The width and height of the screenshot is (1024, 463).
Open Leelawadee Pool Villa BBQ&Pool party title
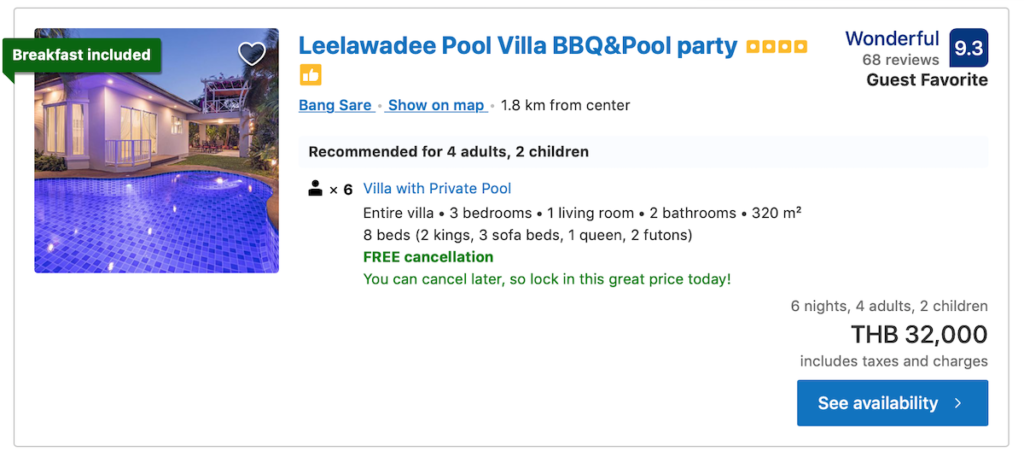coord(518,46)
